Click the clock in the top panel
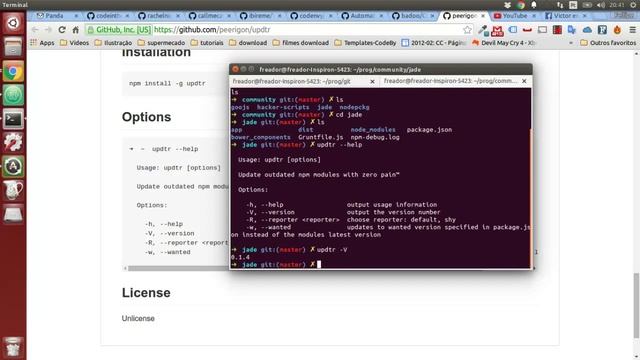The height and width of the screenshot is (360, 640). tap(617, 5)
